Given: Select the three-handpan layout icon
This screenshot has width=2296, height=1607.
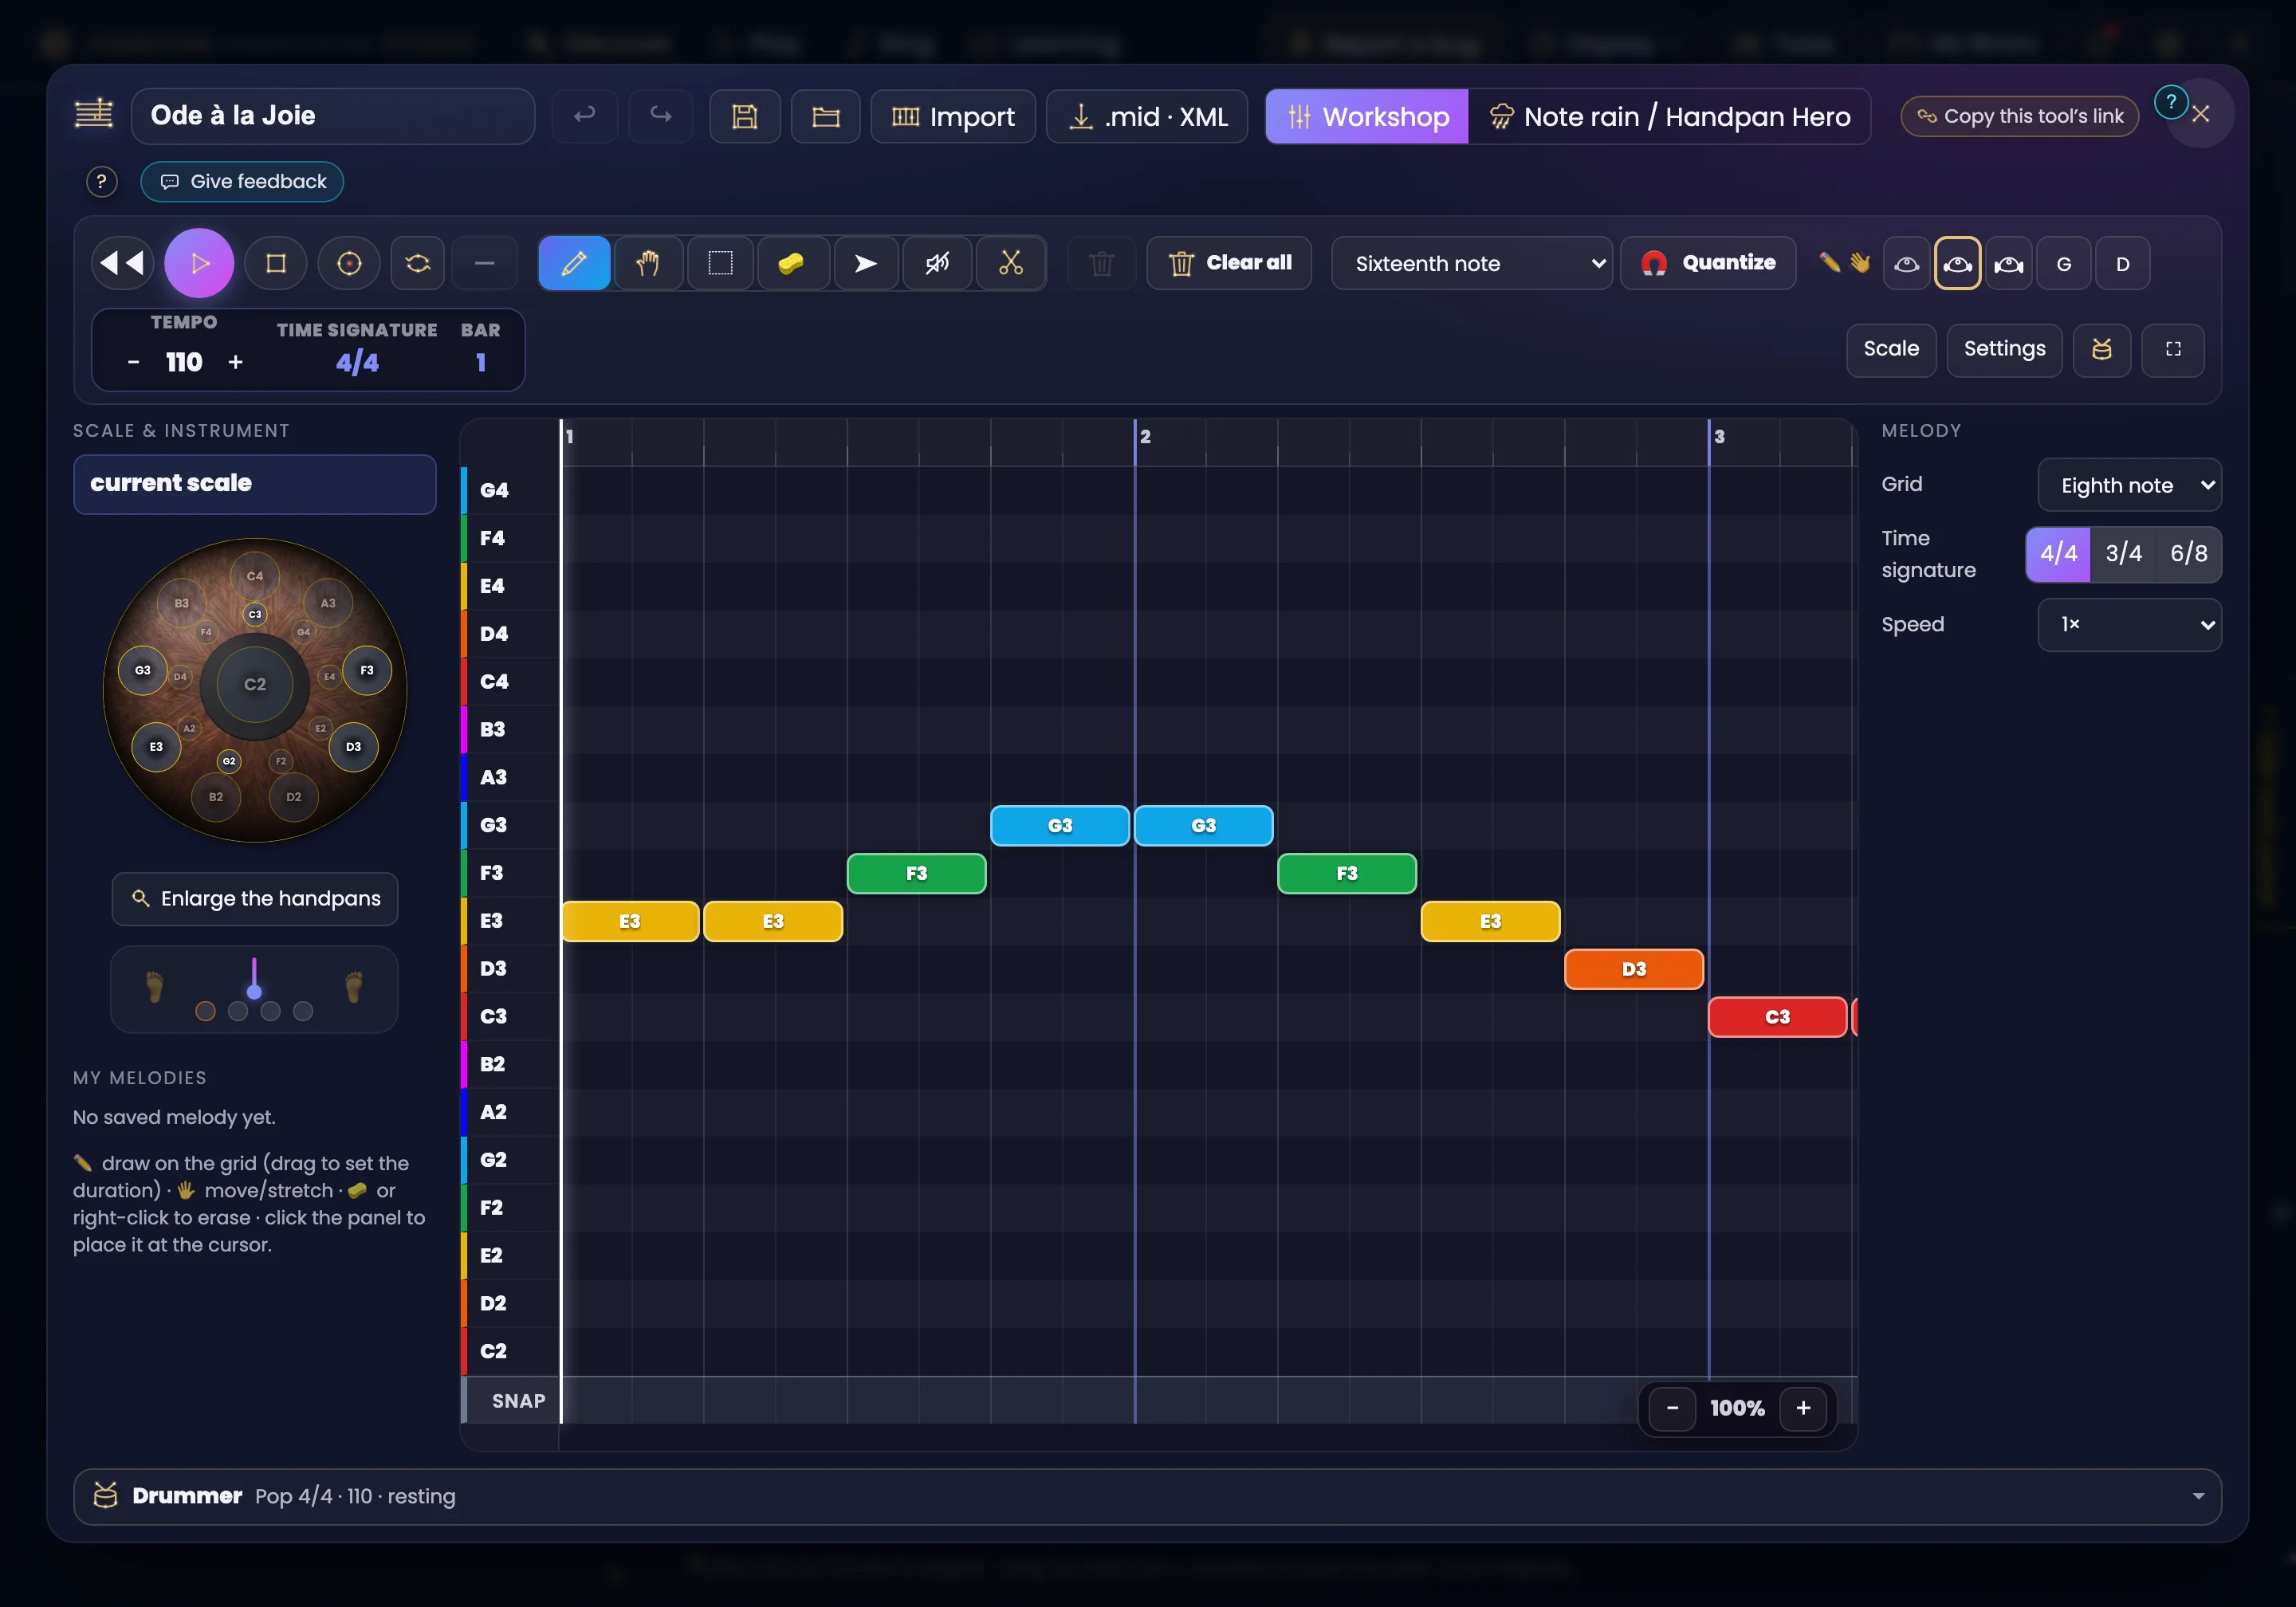Looking at the screenshot, I should (x=2008, y=263).
